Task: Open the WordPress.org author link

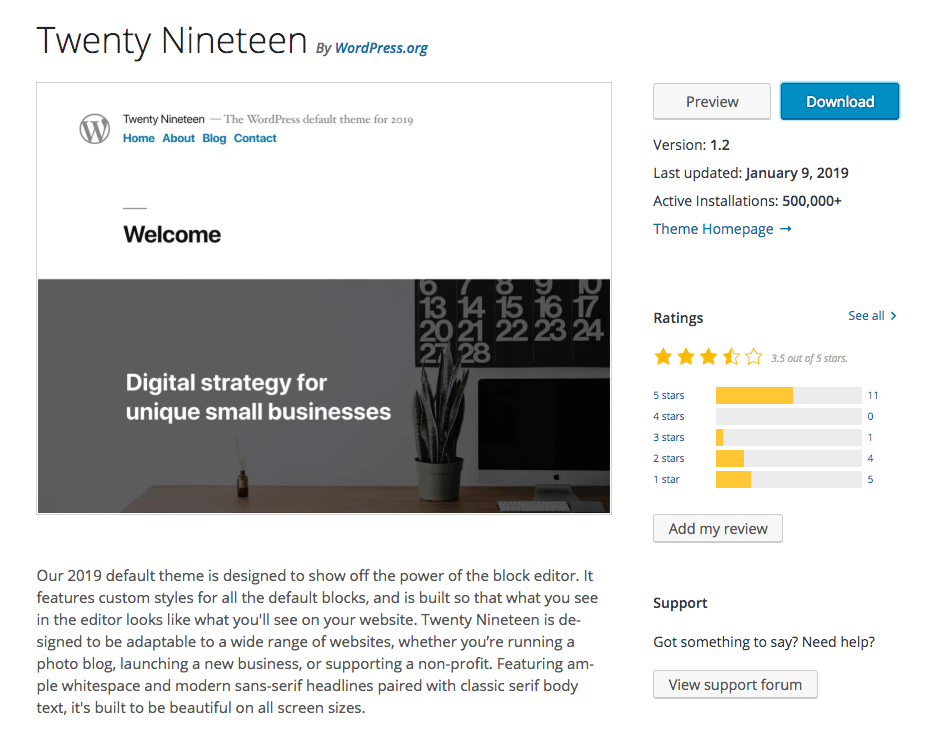Action: (381, 48)
